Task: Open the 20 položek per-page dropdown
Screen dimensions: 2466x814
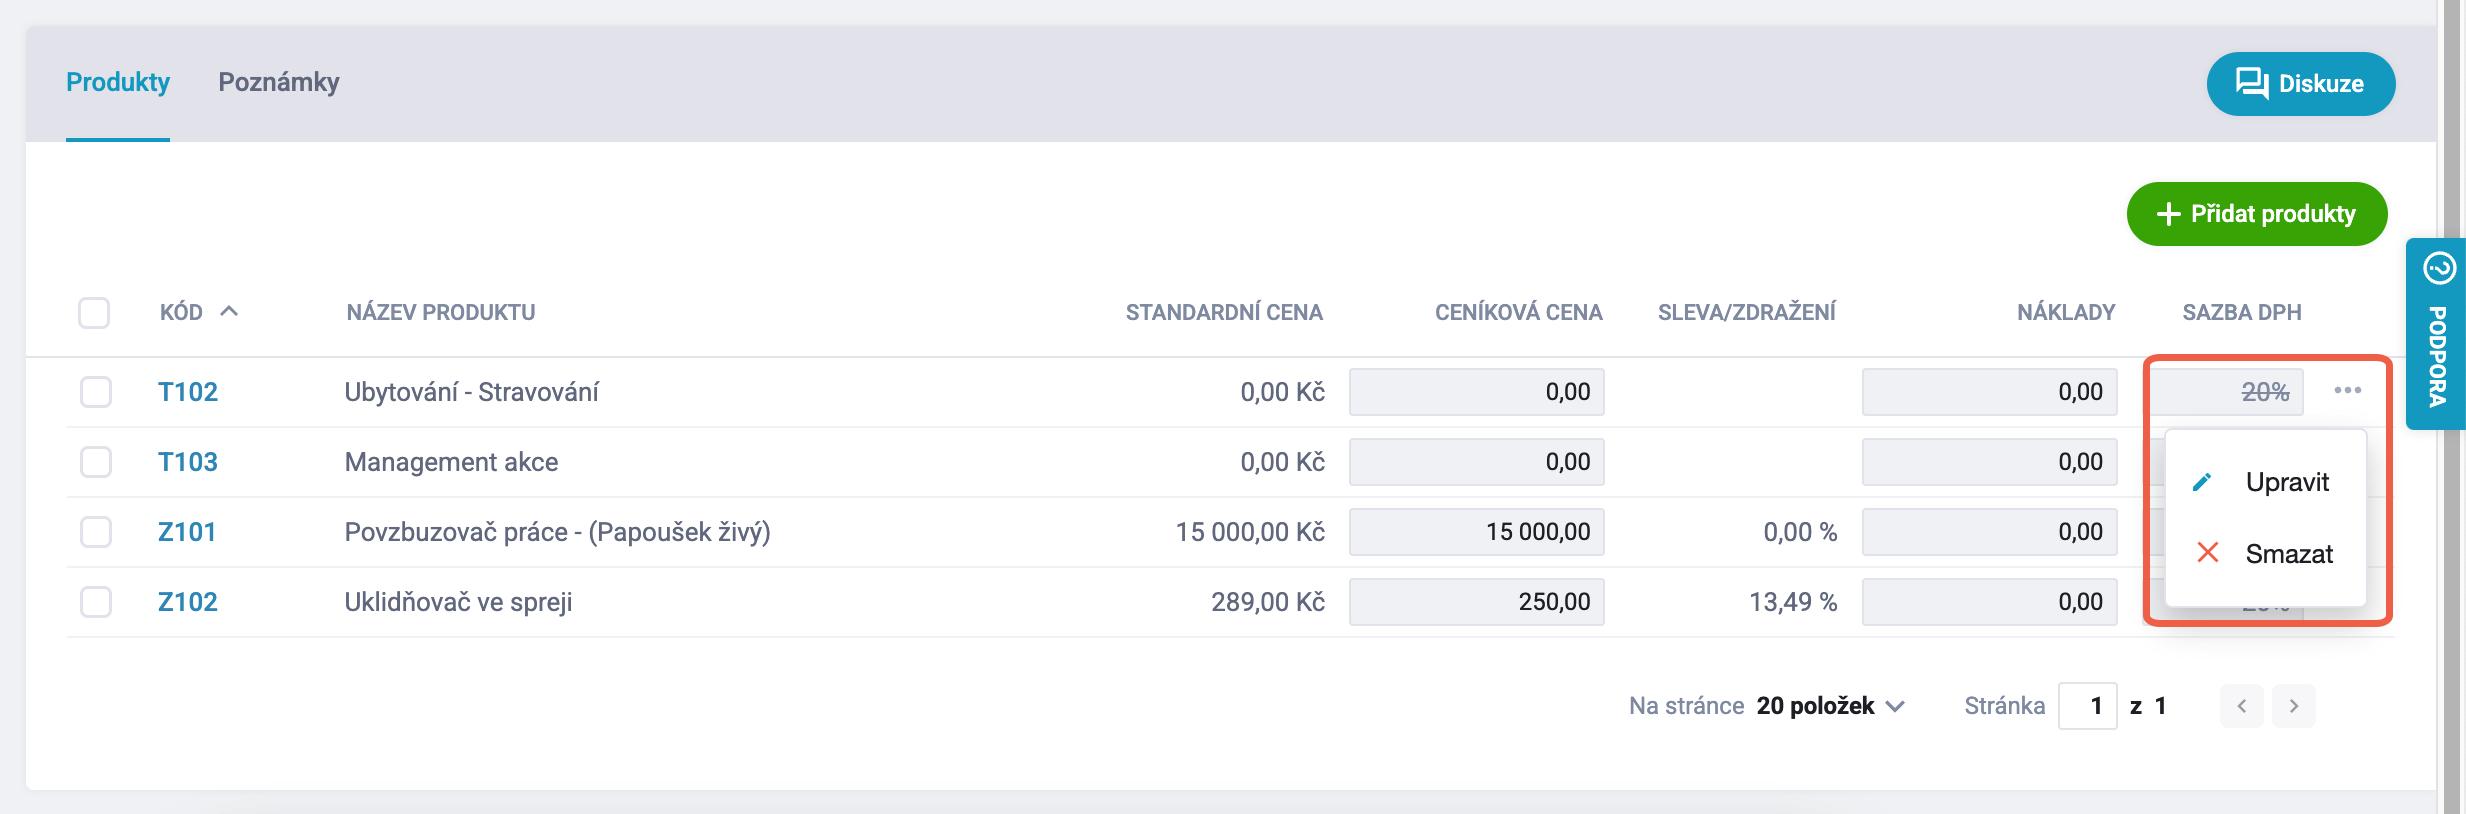Action: tap(1829, 706)
